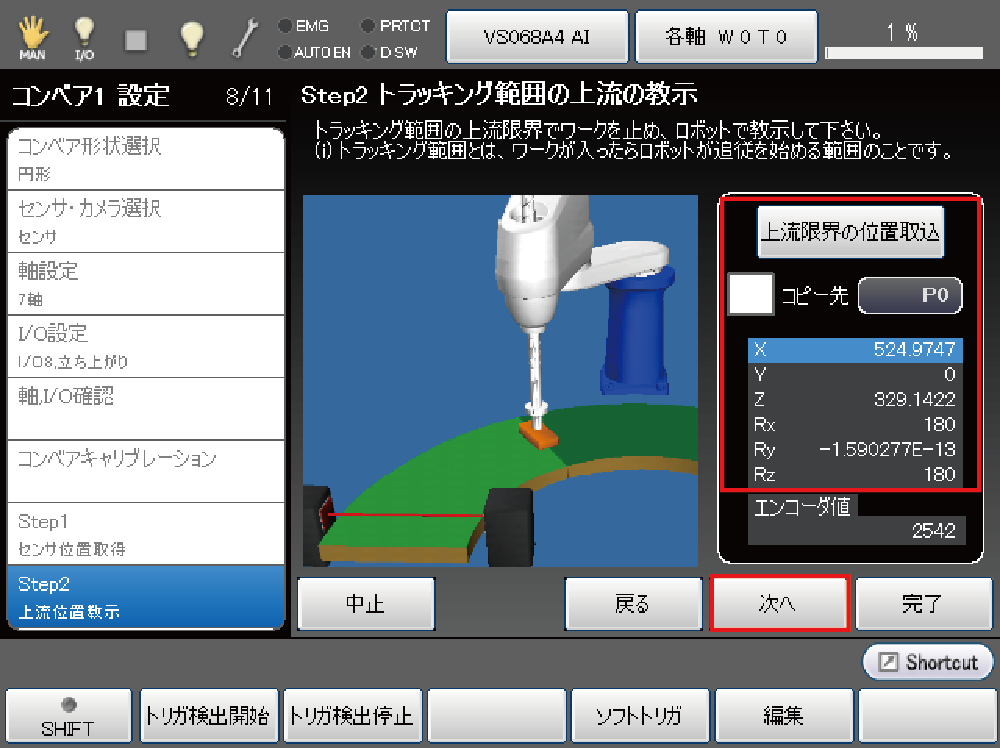1000x748 pixels.
Task: Click the 次へ button
Action: point(780,604)
